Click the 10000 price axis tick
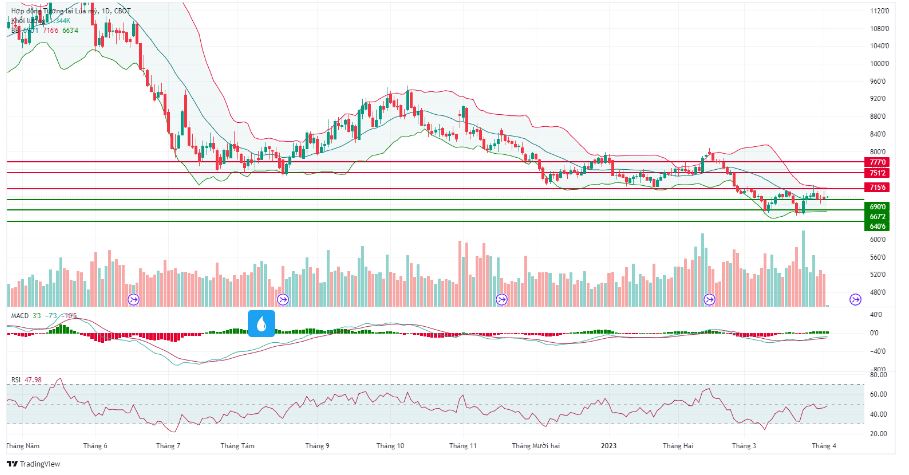909x475 pixels. click(x=879, y=64)
